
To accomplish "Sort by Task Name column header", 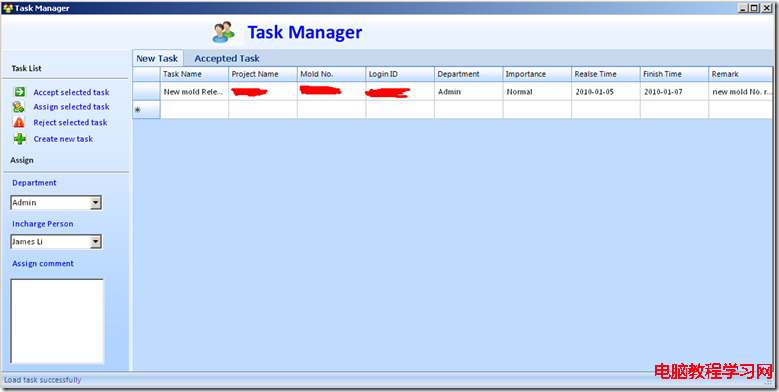I will coord(194,74).
